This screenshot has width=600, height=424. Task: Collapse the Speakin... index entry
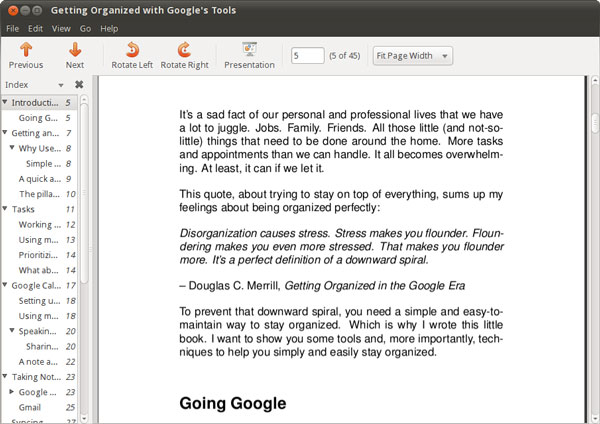click(12, 330)
